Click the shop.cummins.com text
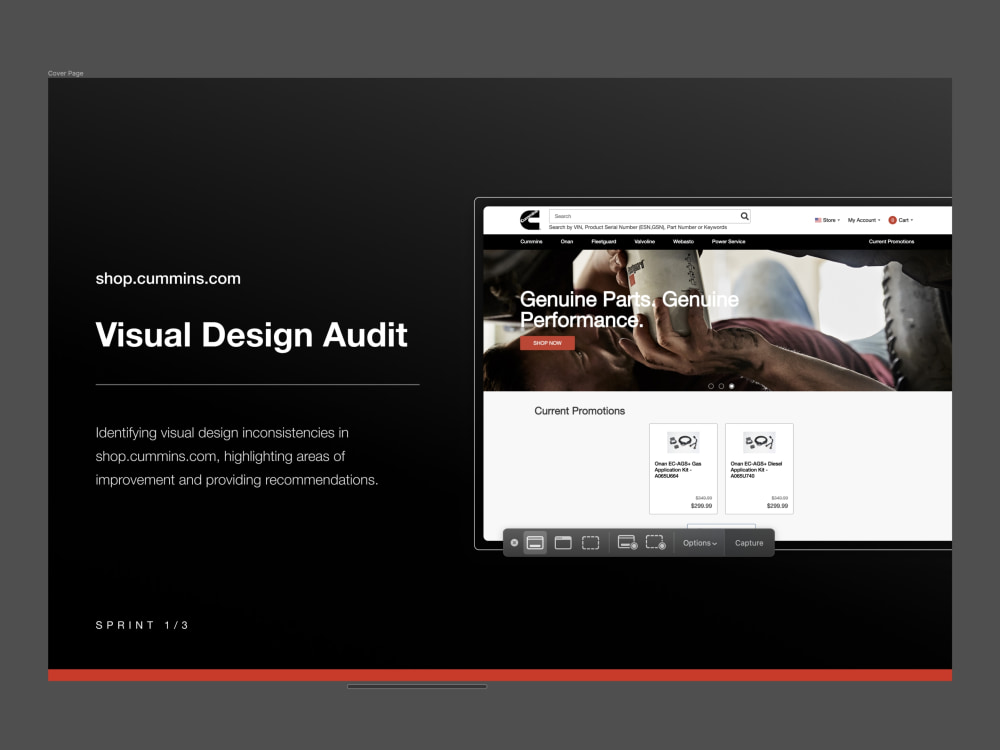 168,279
